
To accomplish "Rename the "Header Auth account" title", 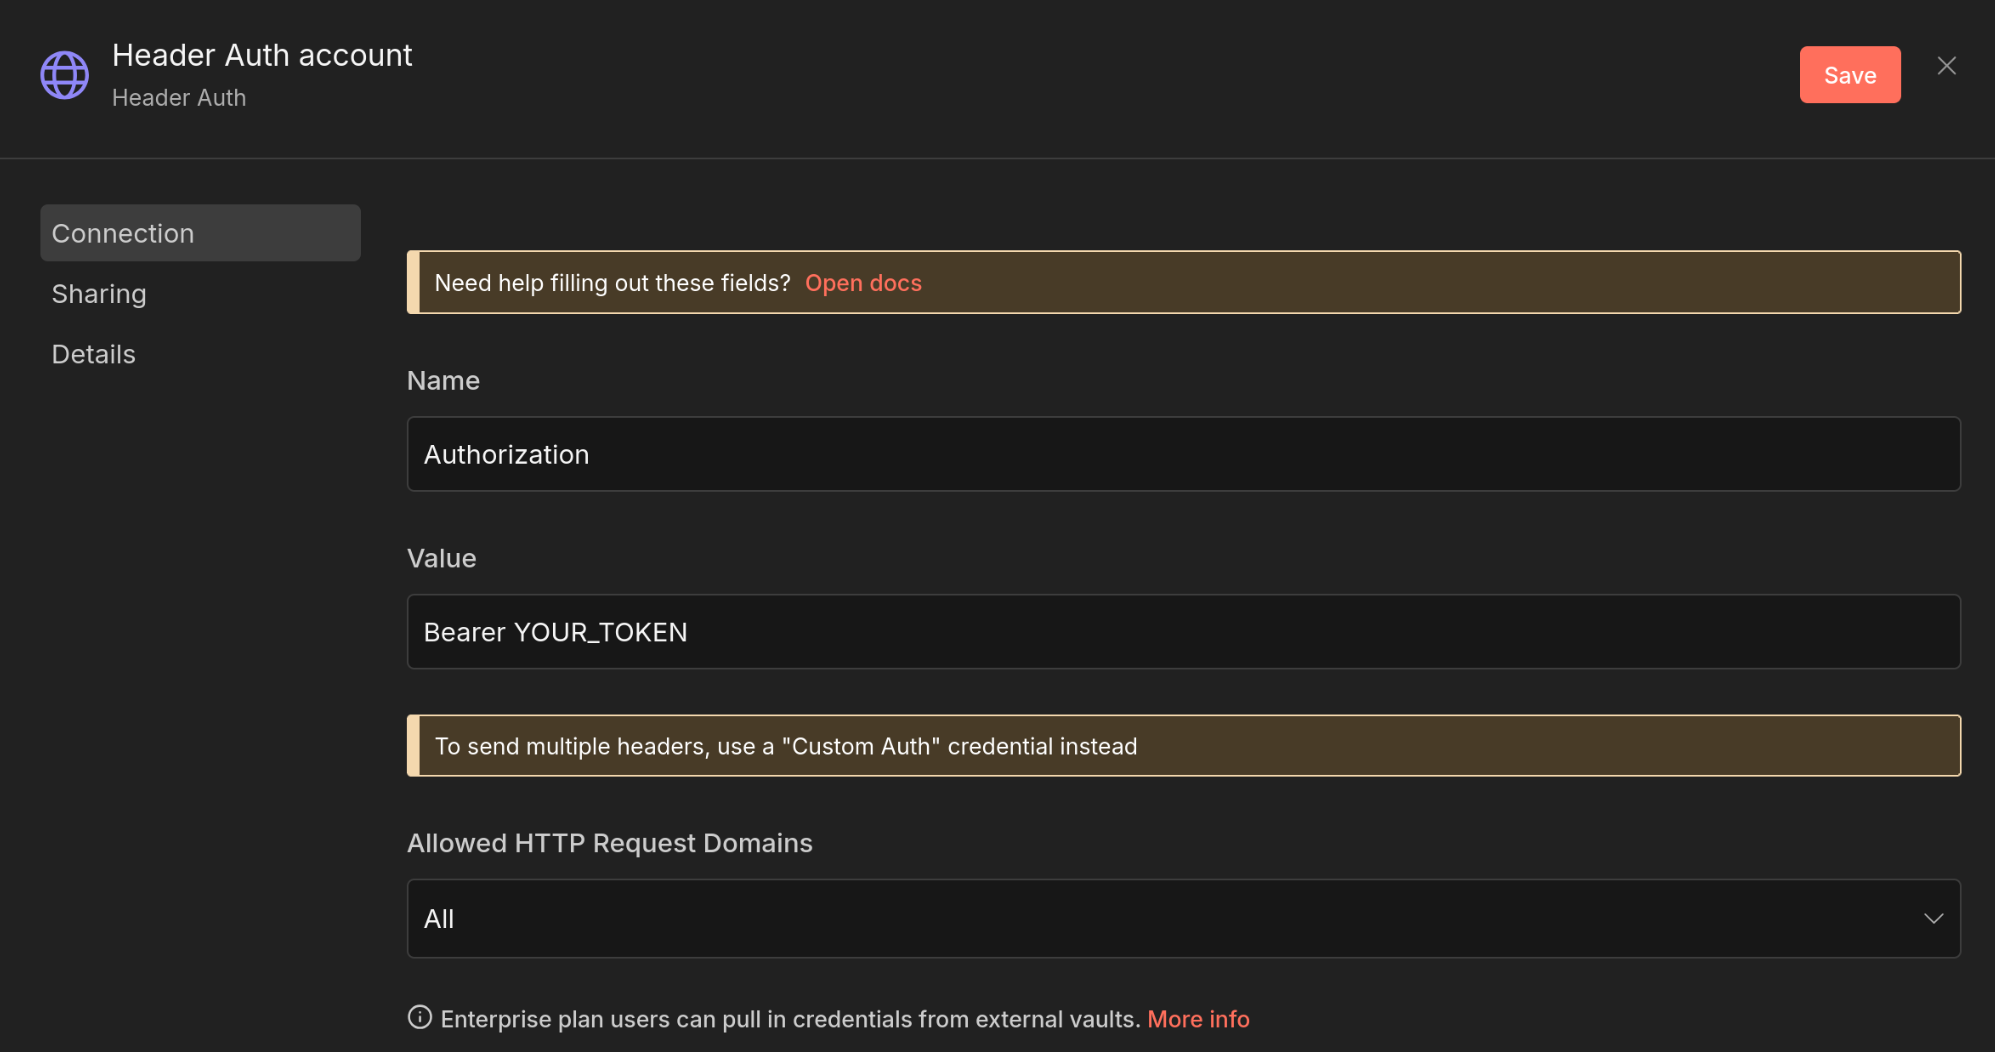I will click(262, 55).
